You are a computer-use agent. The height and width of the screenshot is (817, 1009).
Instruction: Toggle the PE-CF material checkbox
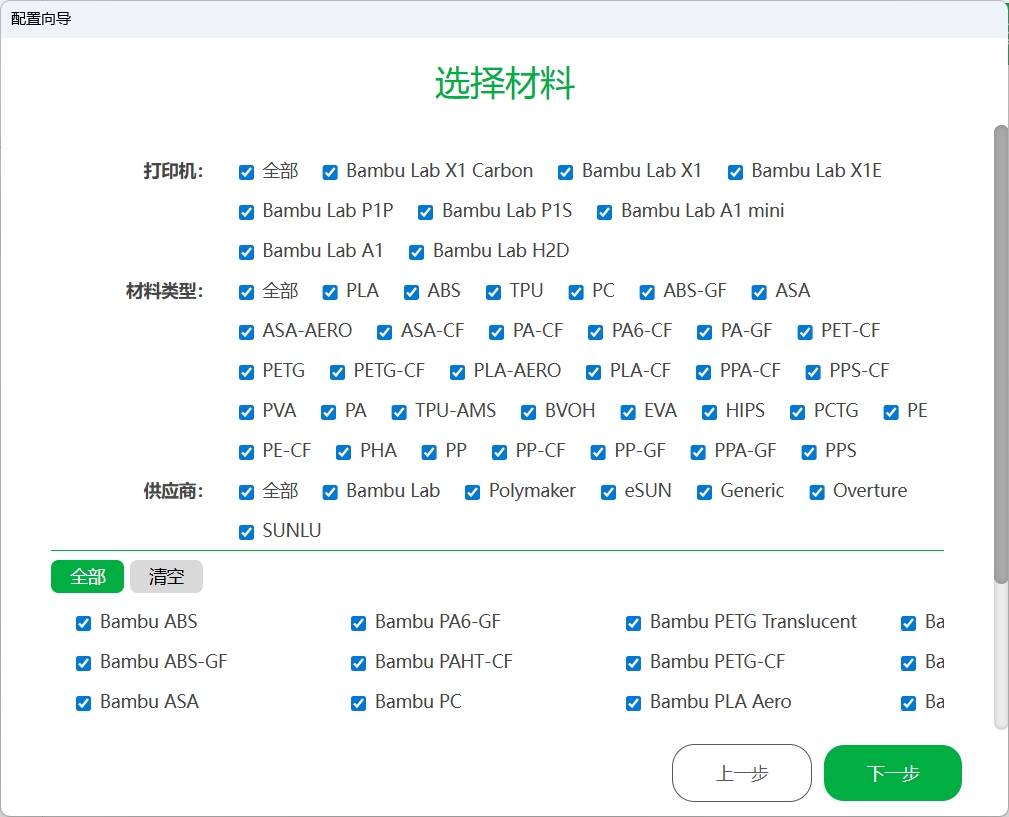point(246,452)
